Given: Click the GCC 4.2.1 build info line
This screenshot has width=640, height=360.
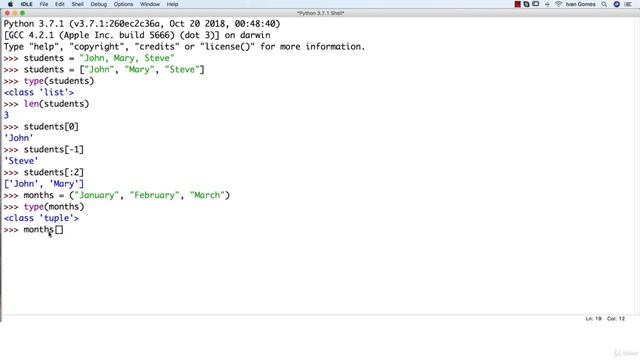Looking at the screenshot, I should click(x=137, y=36).
